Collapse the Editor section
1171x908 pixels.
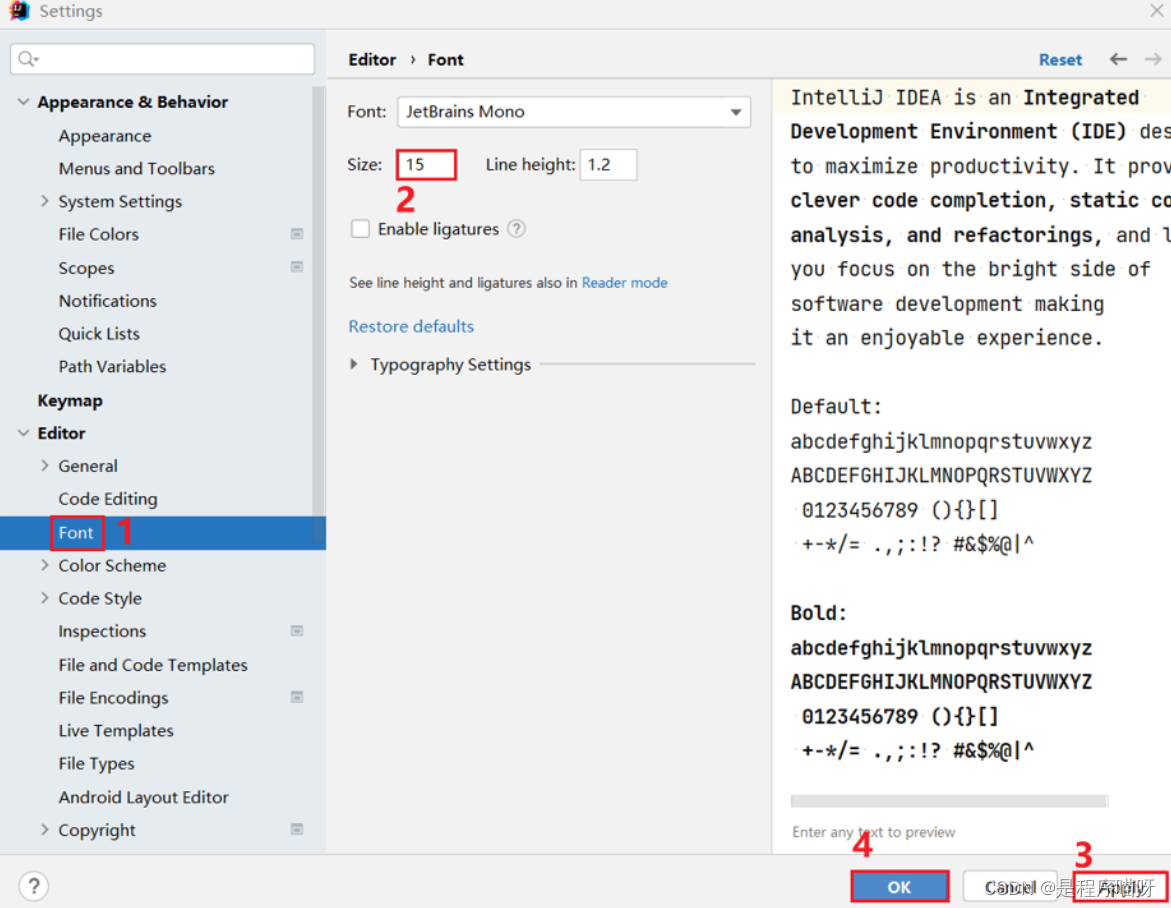pyautogui.click(x=23, y=433)
